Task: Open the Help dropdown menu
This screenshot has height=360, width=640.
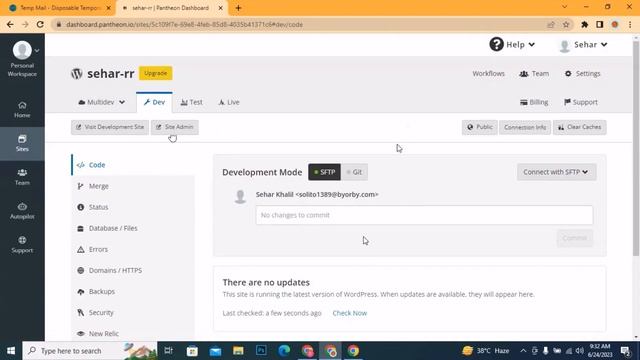Action: coord(512,44)
